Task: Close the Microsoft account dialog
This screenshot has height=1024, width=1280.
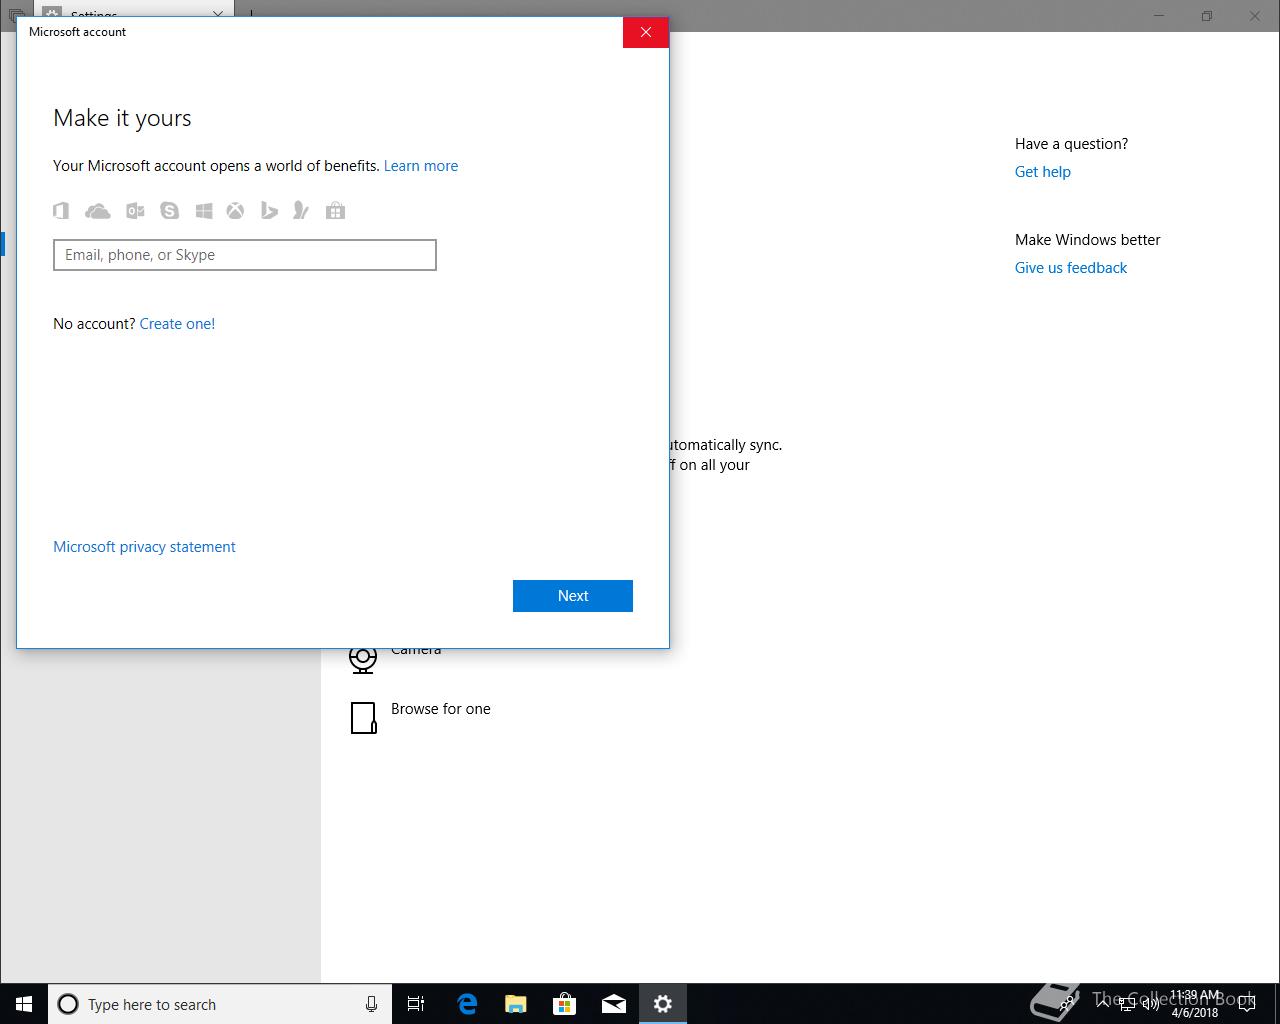Action: [x=646, y=32]
